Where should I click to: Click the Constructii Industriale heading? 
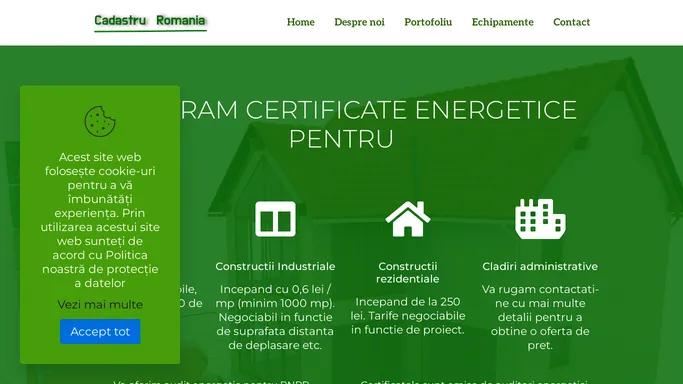[275, 266]
